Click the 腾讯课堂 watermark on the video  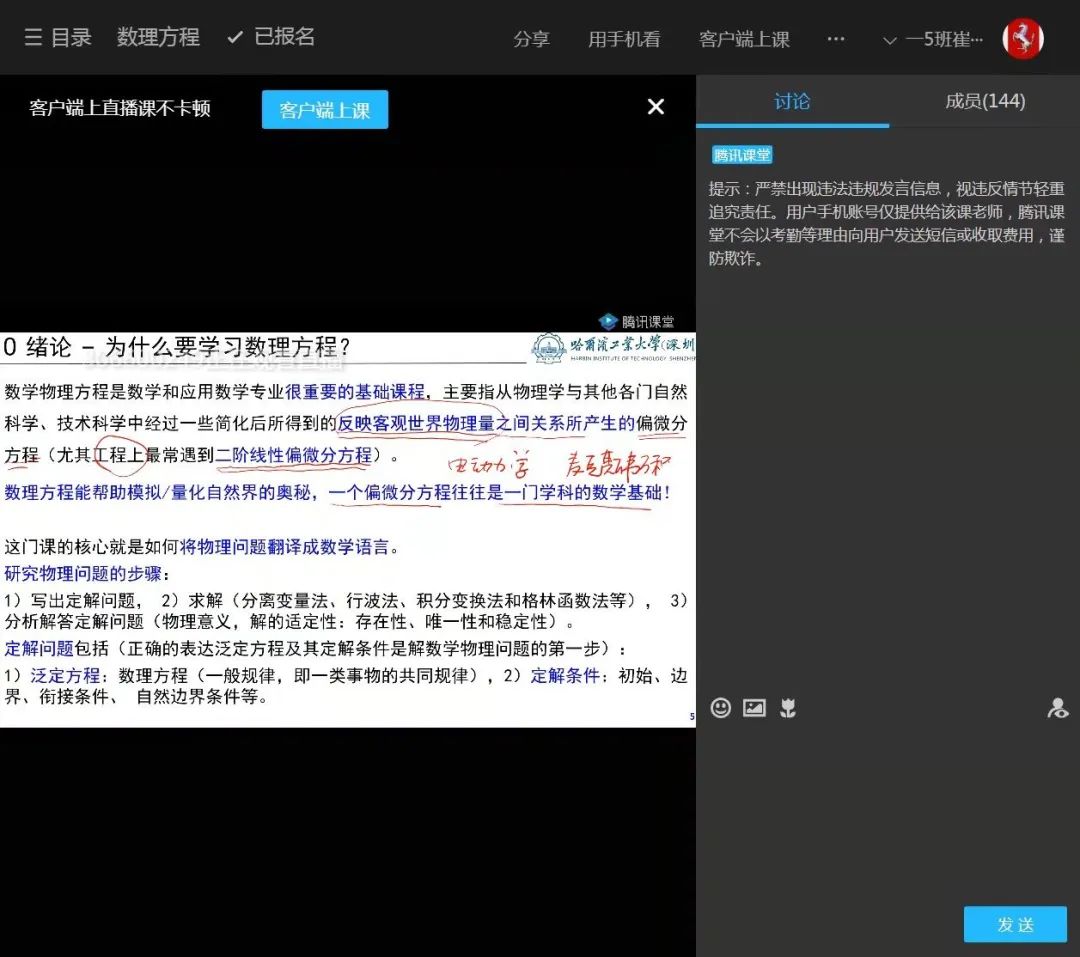pos(637,321)
